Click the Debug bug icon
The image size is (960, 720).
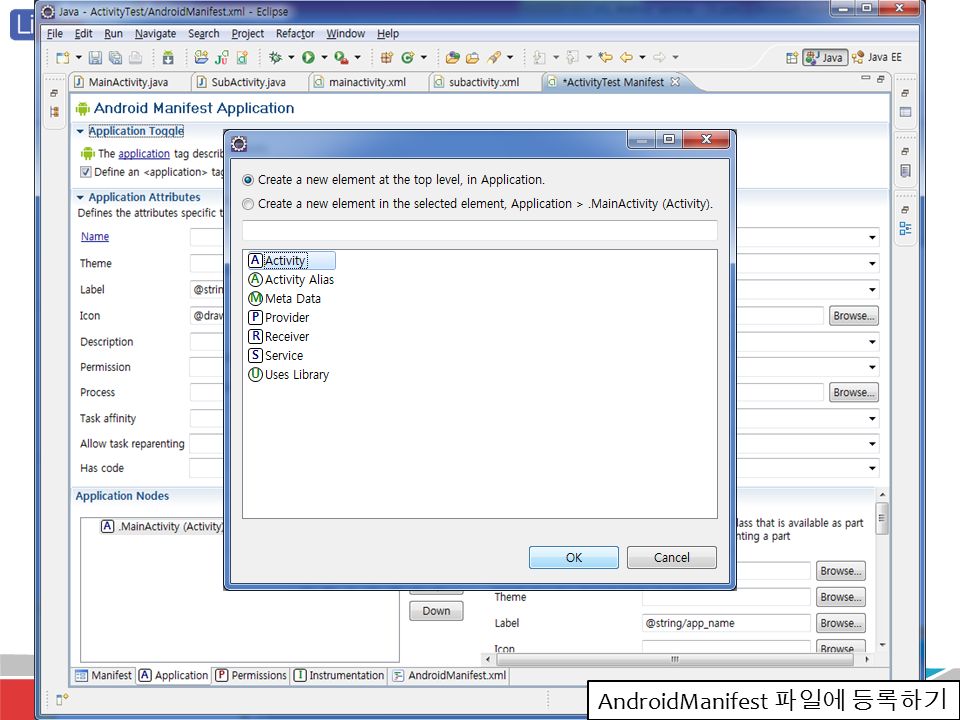(276, 58)
